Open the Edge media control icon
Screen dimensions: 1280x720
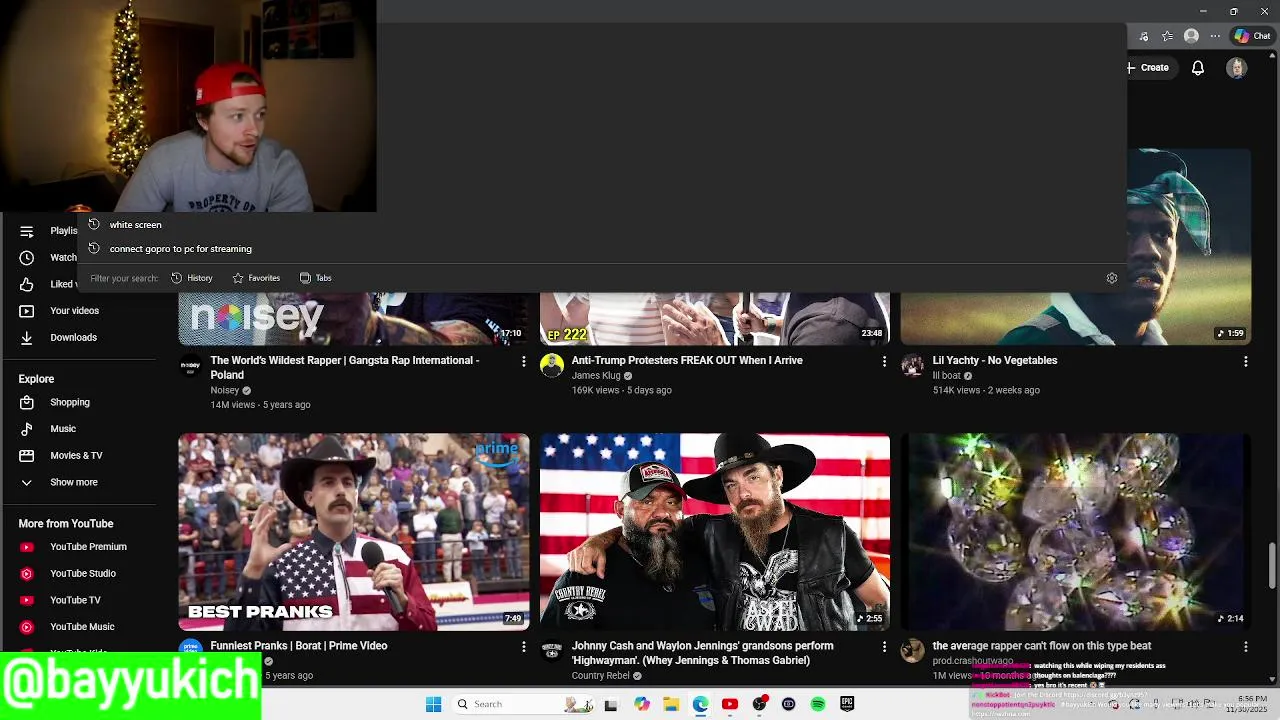tap(1144, 36)
